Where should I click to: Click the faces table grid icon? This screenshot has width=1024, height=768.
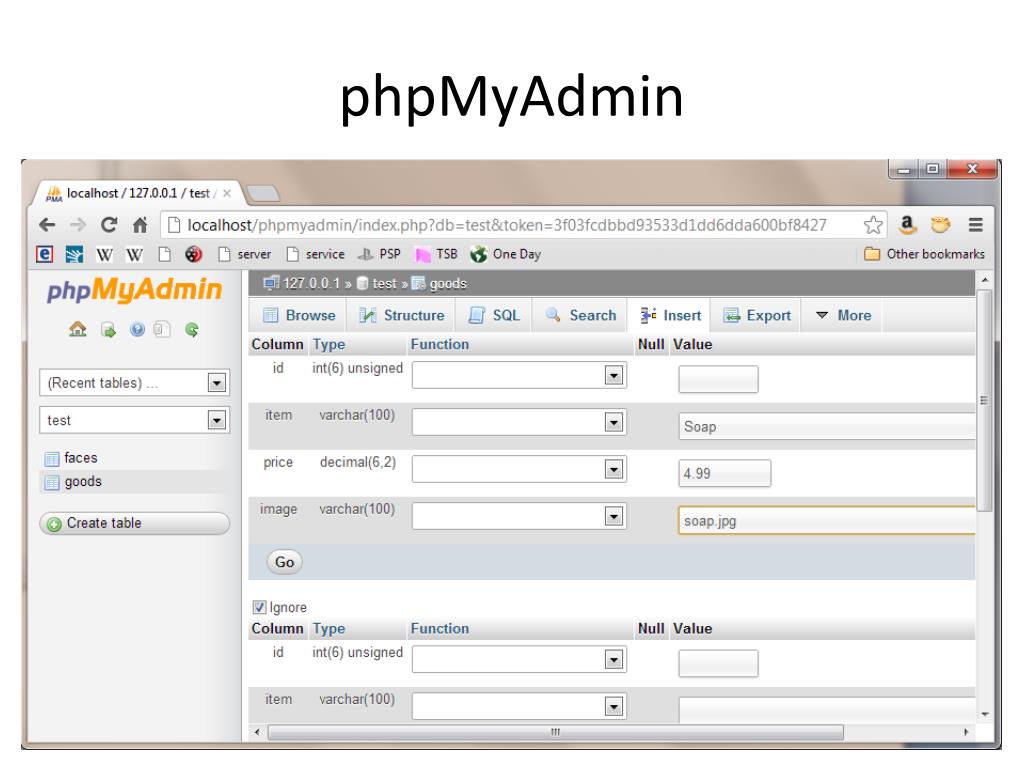[52, 458]
